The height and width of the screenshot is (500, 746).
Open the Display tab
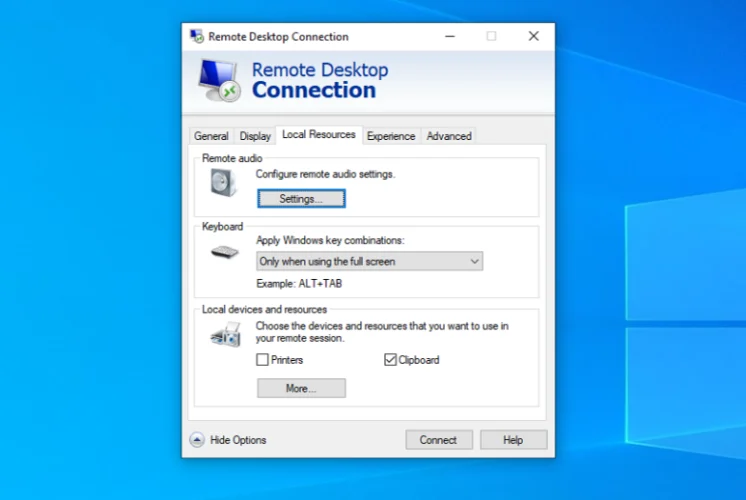point(255,136)
